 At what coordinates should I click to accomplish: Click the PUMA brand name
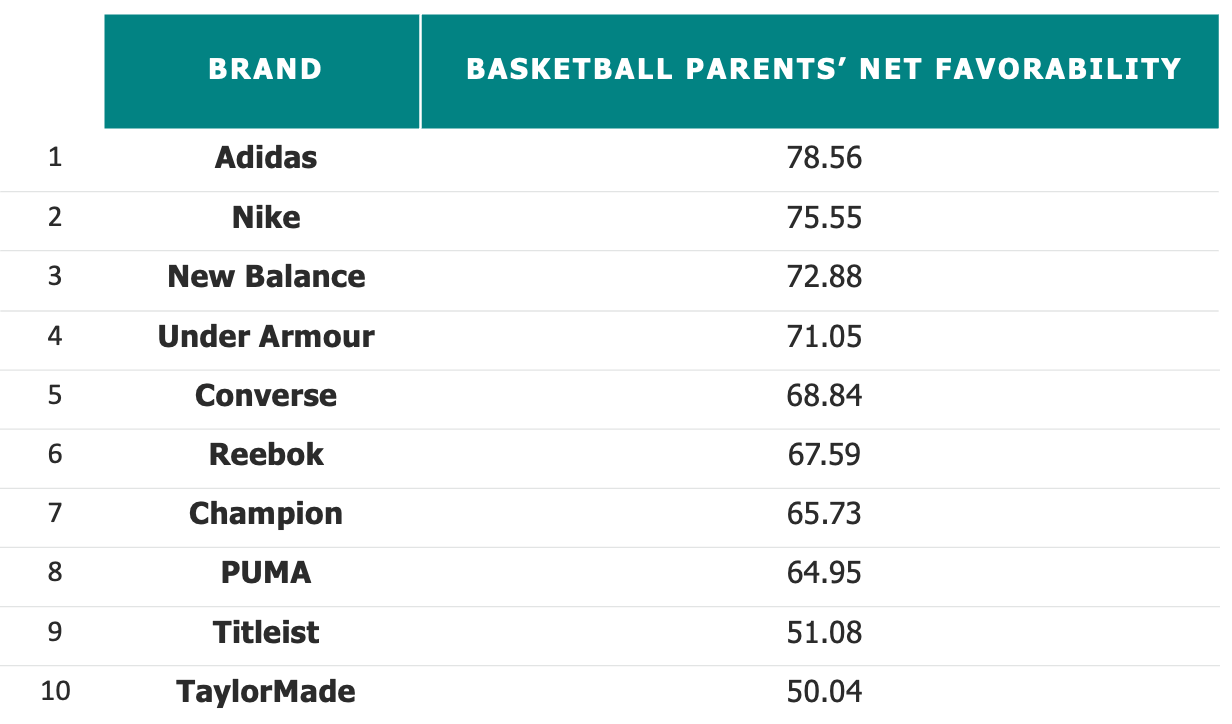(x=266, y=573)
